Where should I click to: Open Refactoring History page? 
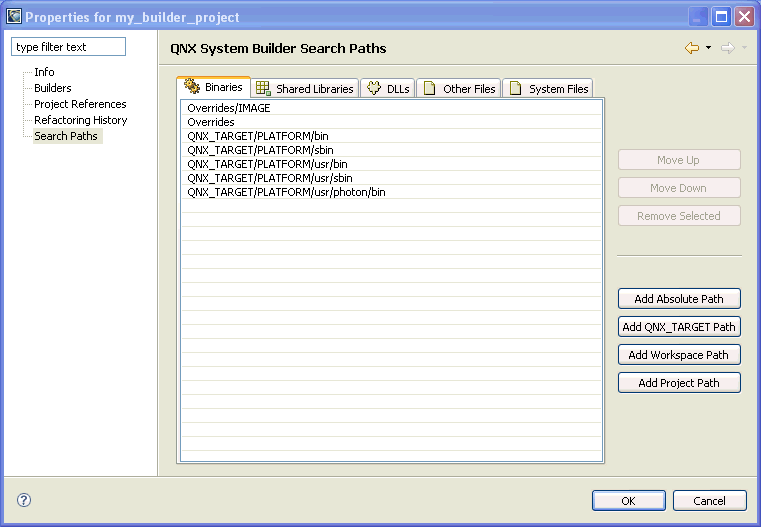tap(81, 120)
